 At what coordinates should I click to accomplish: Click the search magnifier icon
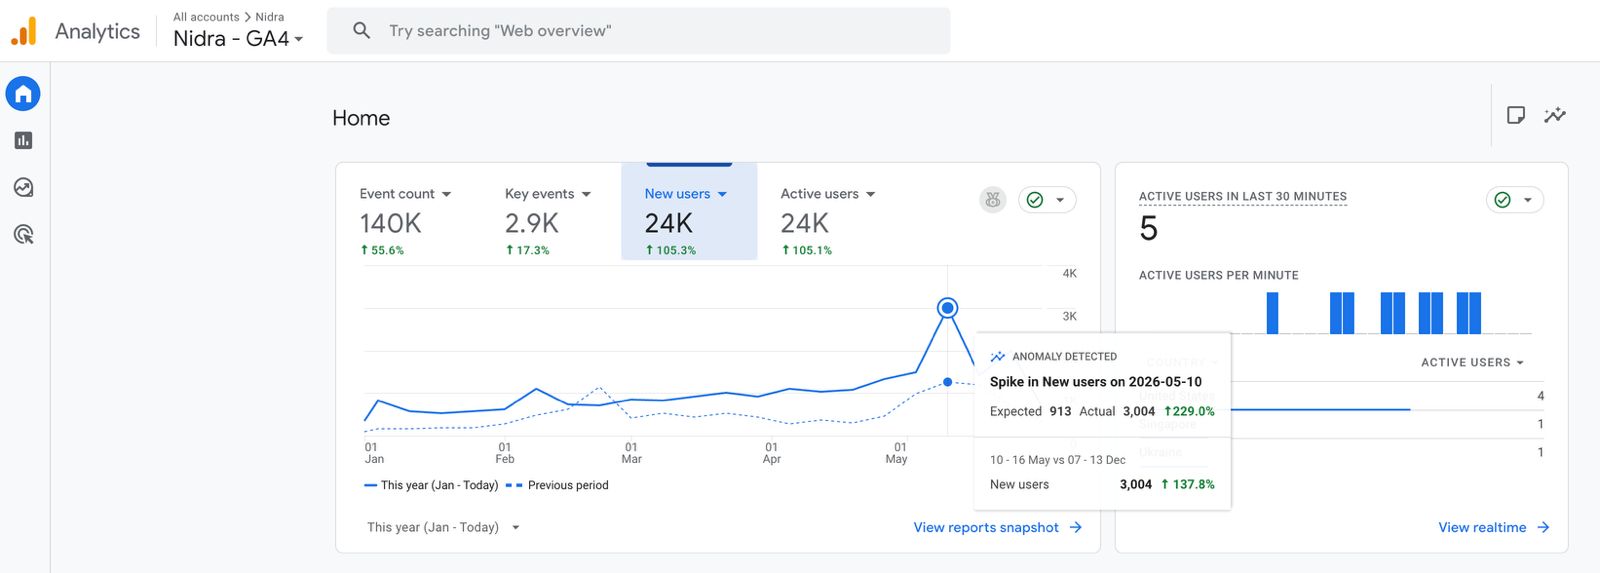pyautogui.click(x=362, y=31)
